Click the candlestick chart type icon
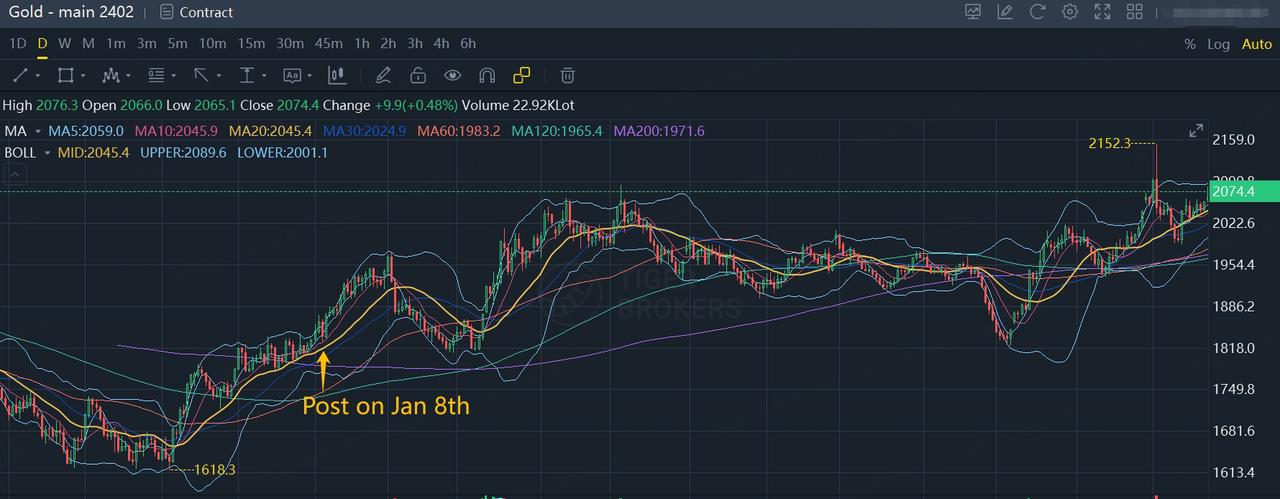Image resolution: width=1280 pixels, height=499 pixels. tap(337, 75)
